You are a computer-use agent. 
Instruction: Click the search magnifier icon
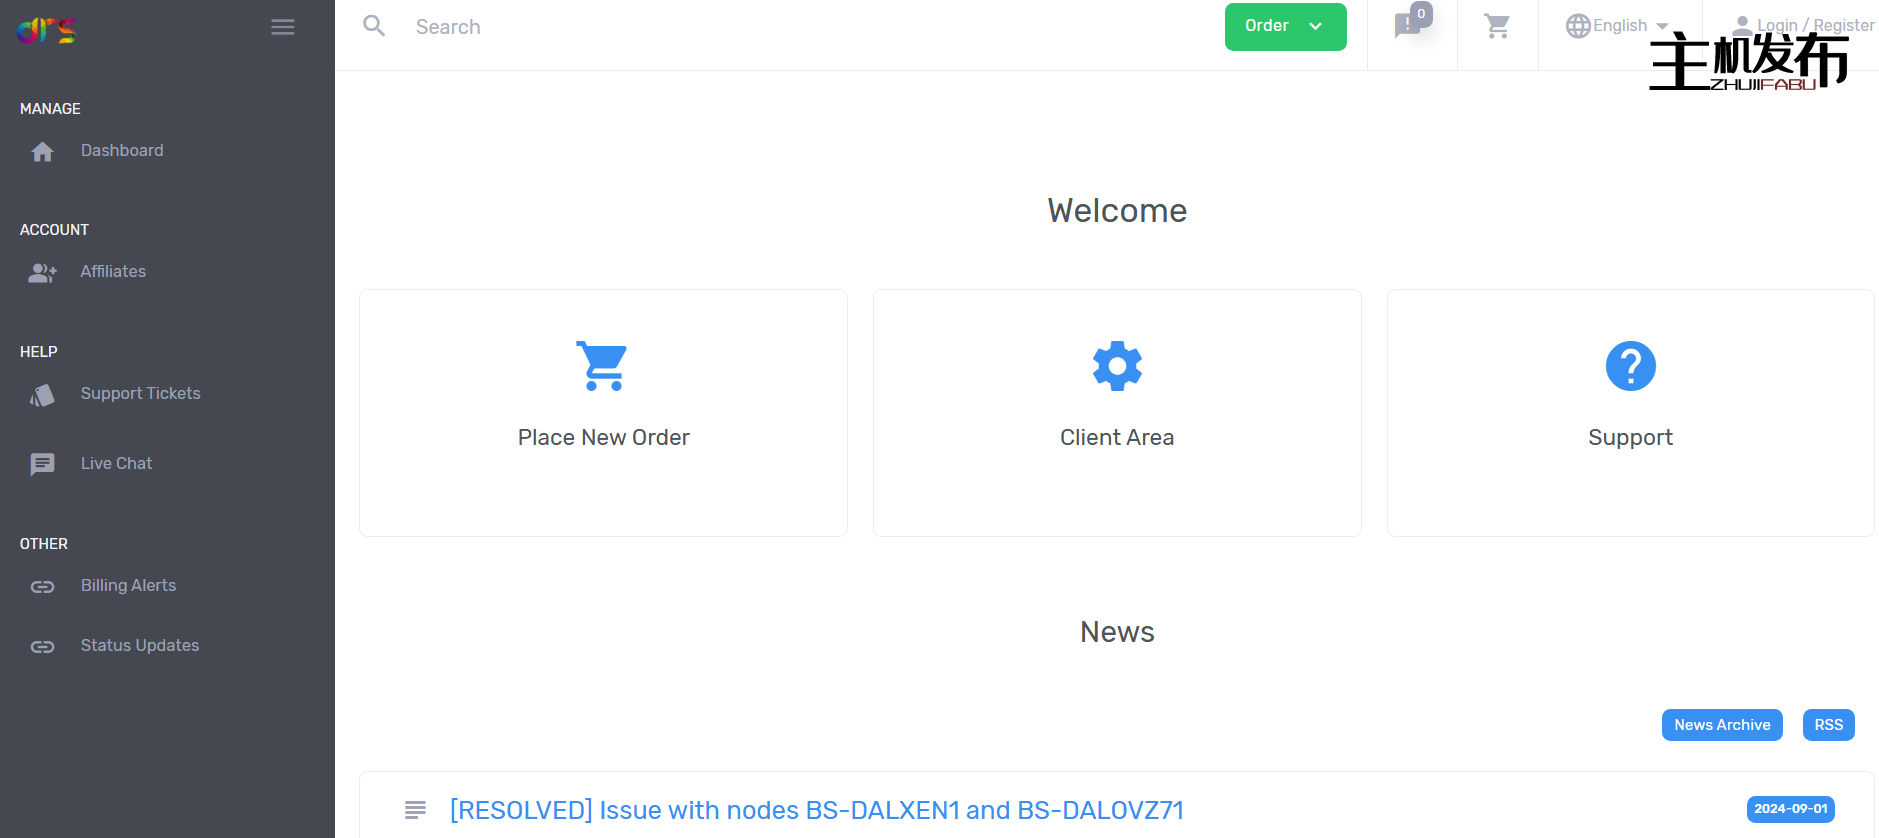click(374, 26)
